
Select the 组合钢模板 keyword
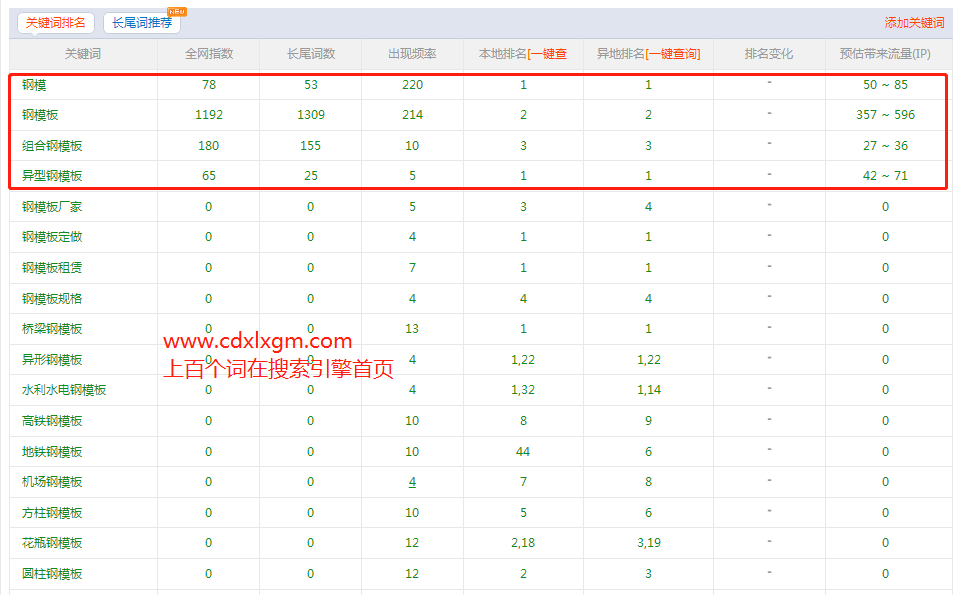tap(52, 146)
